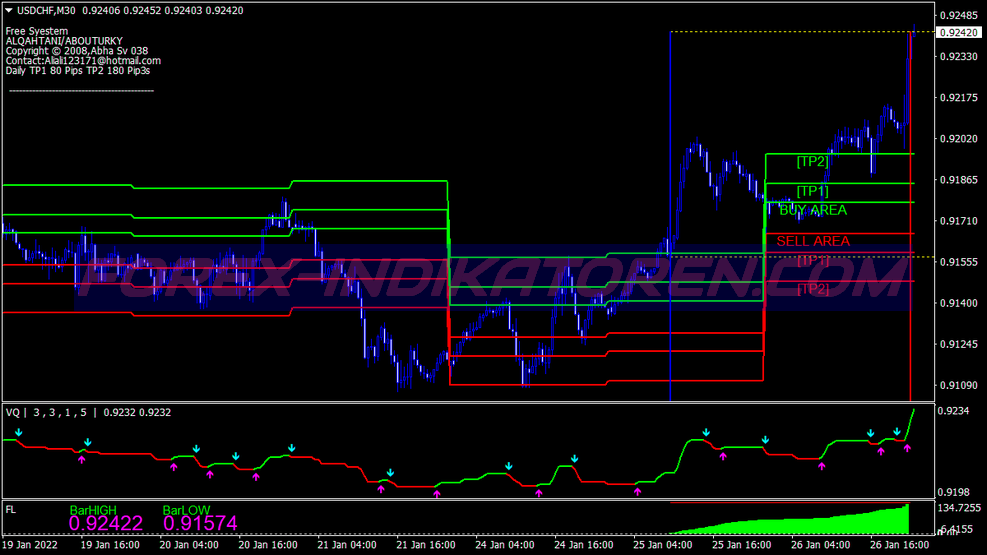Click the VQ scale value 0.9198
This screenshot has height=555, width=987.
[x=953, y=492]
